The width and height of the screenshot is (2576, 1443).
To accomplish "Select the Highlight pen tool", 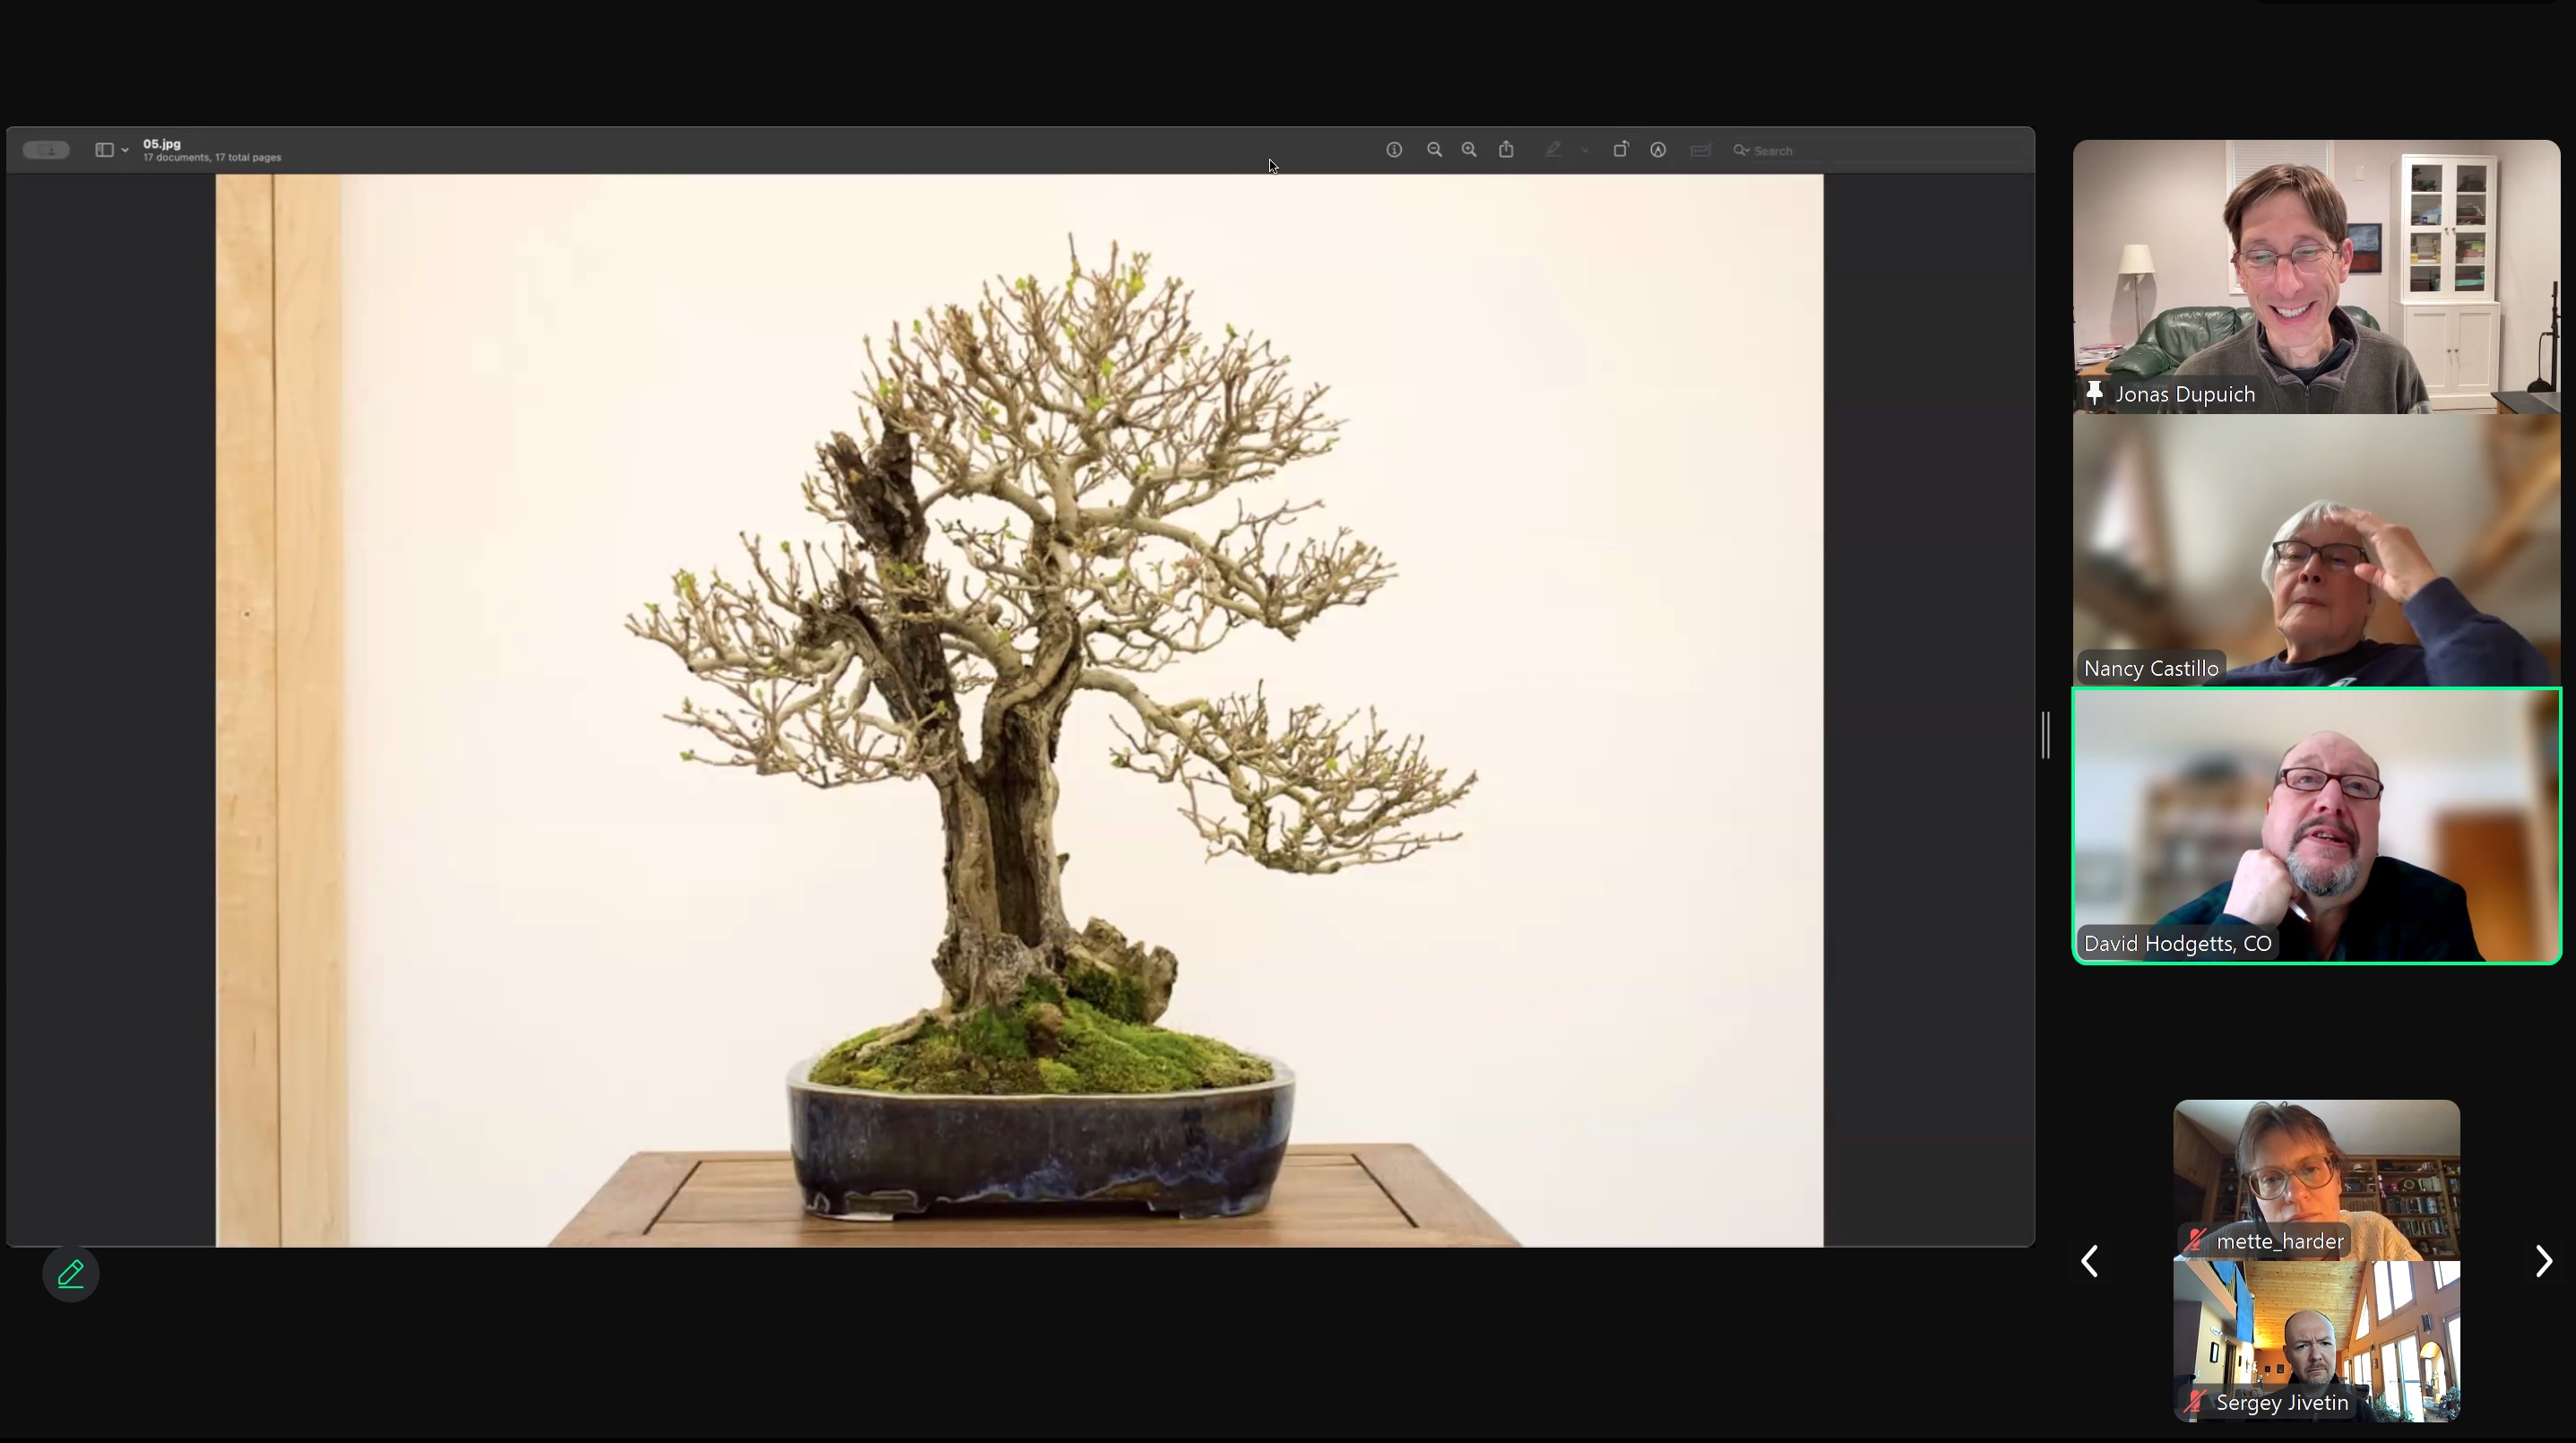I will click(1553, 150).
